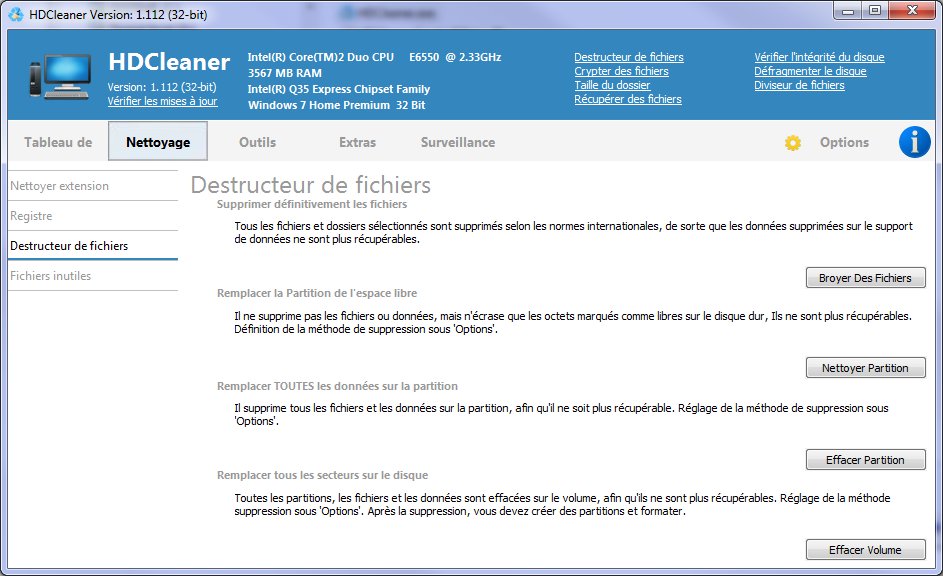Image resolution: width=943 pixels, height=576 pixels.
Task: Open the Outils tab
Action: [x=257, y=142]
